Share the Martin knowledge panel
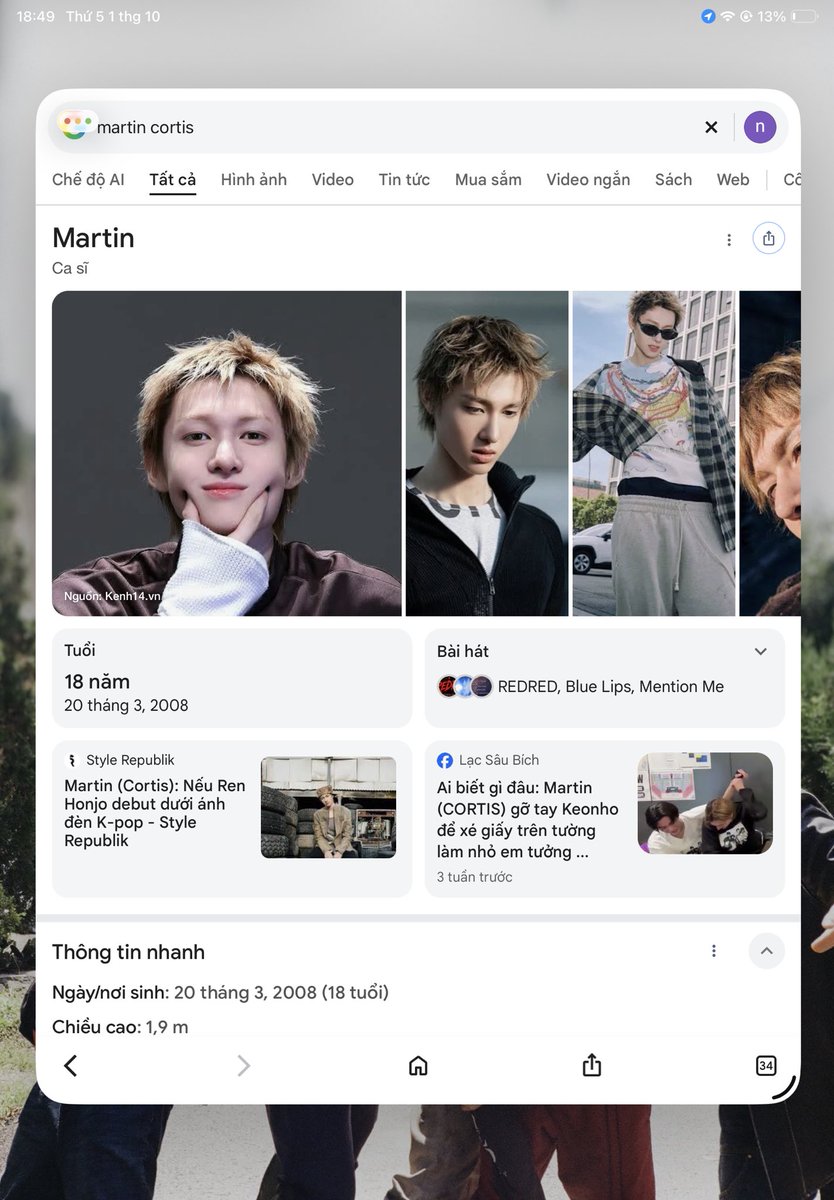This screenshot has width=834, height=1200. coord(768,238)
